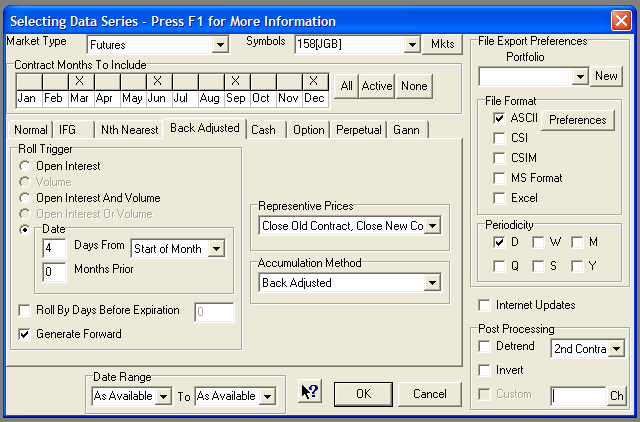Uncheck the Sep contract month box

pyautogui.click(x=237, y=82)
